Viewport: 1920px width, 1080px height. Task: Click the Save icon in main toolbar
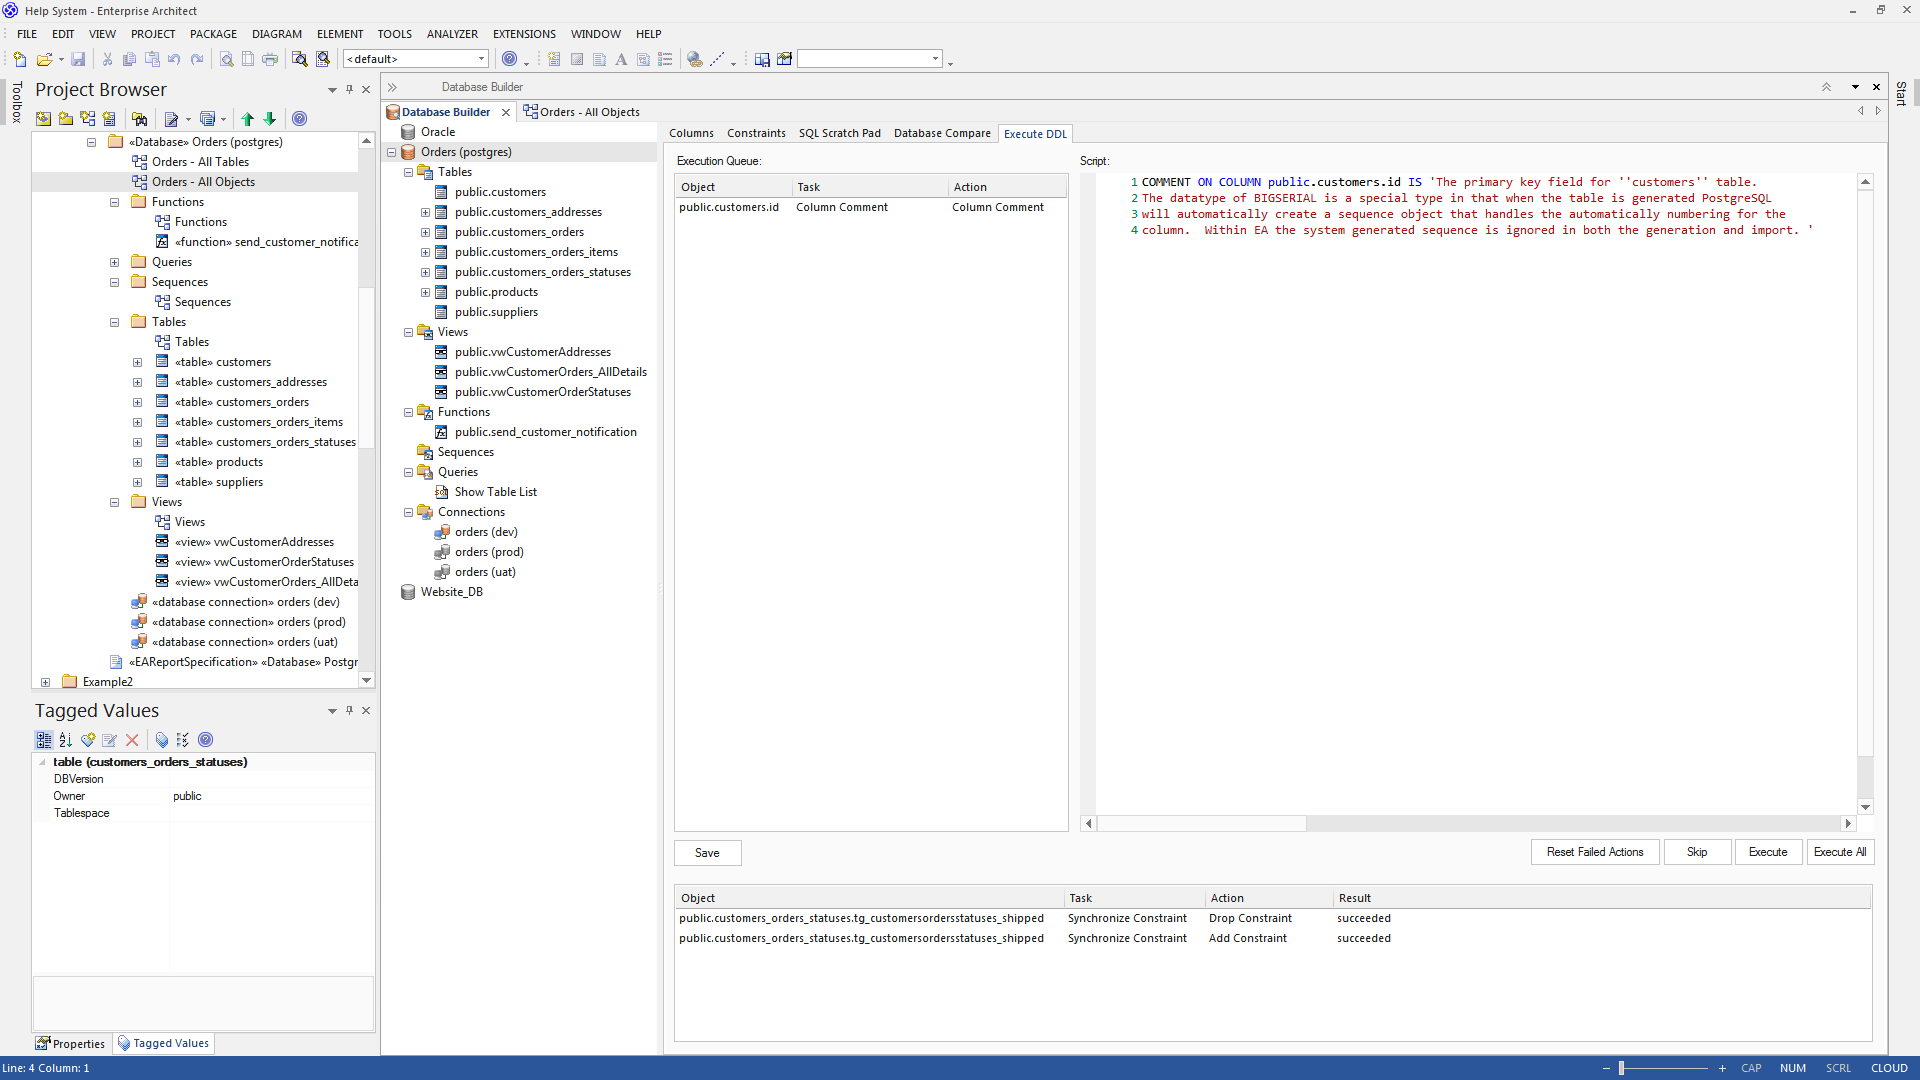pyautogui.click(x=78, y=59)
